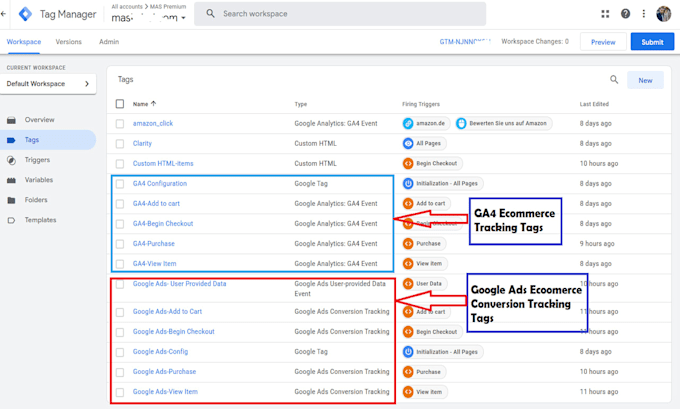680x409 pixels.
Task: Click Purchase trigger on Google Ads-Purchase row
Action: pyautogui.click(x=423, y=372)
